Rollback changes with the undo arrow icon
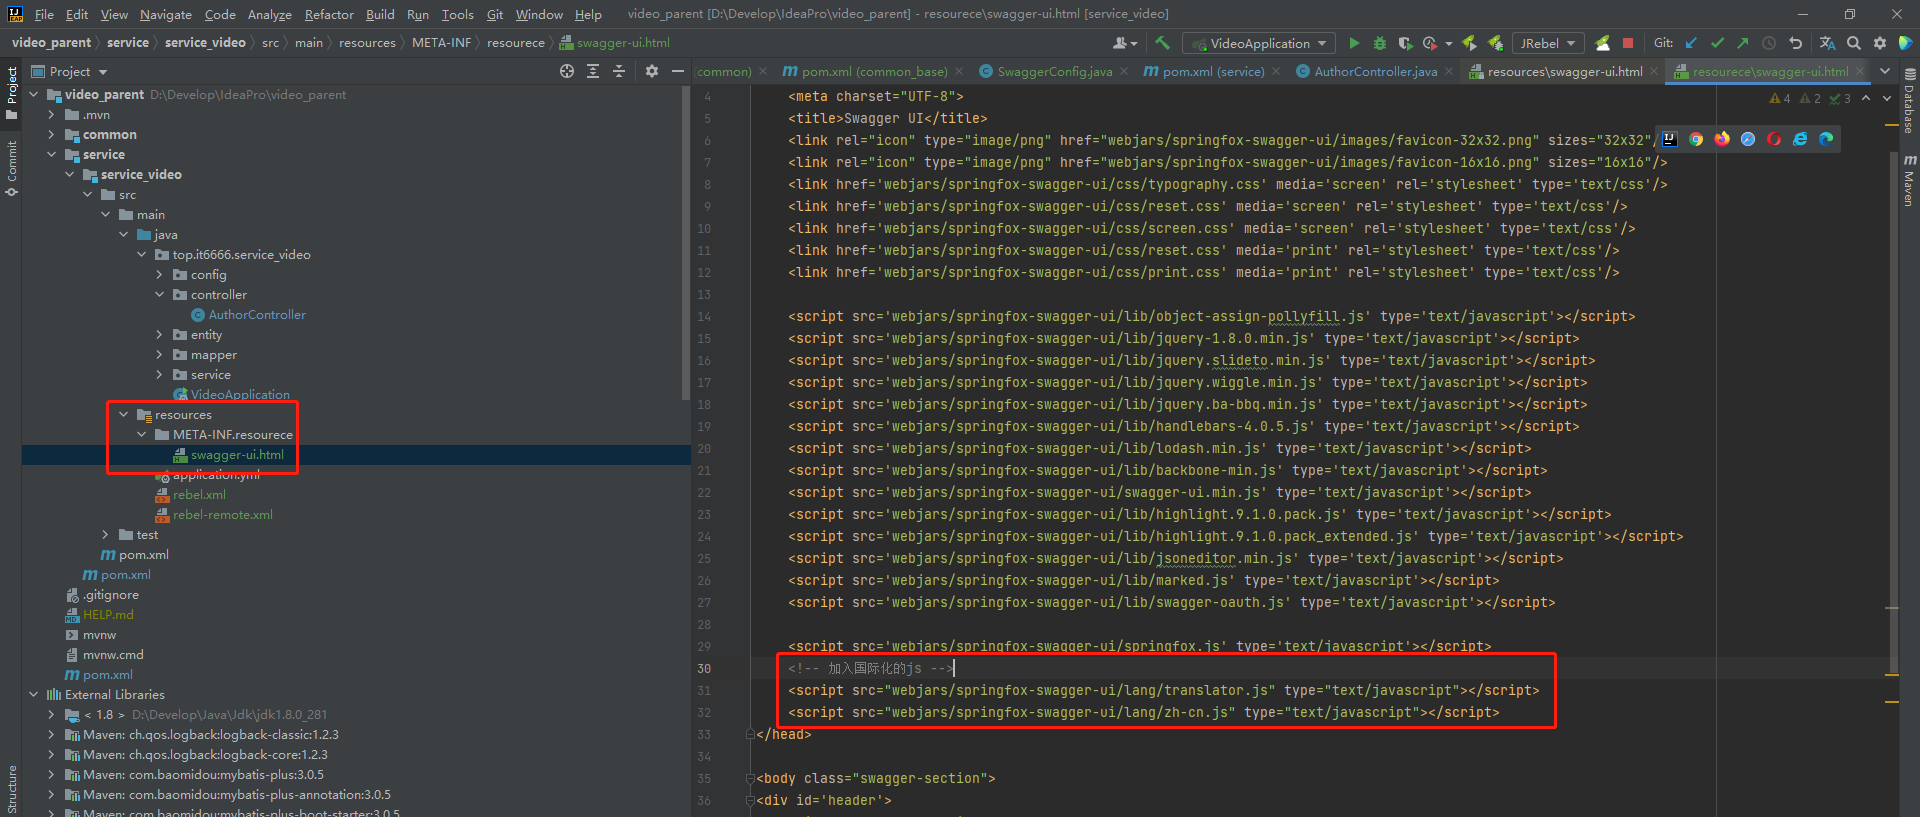 click(x=1795, y=43)
